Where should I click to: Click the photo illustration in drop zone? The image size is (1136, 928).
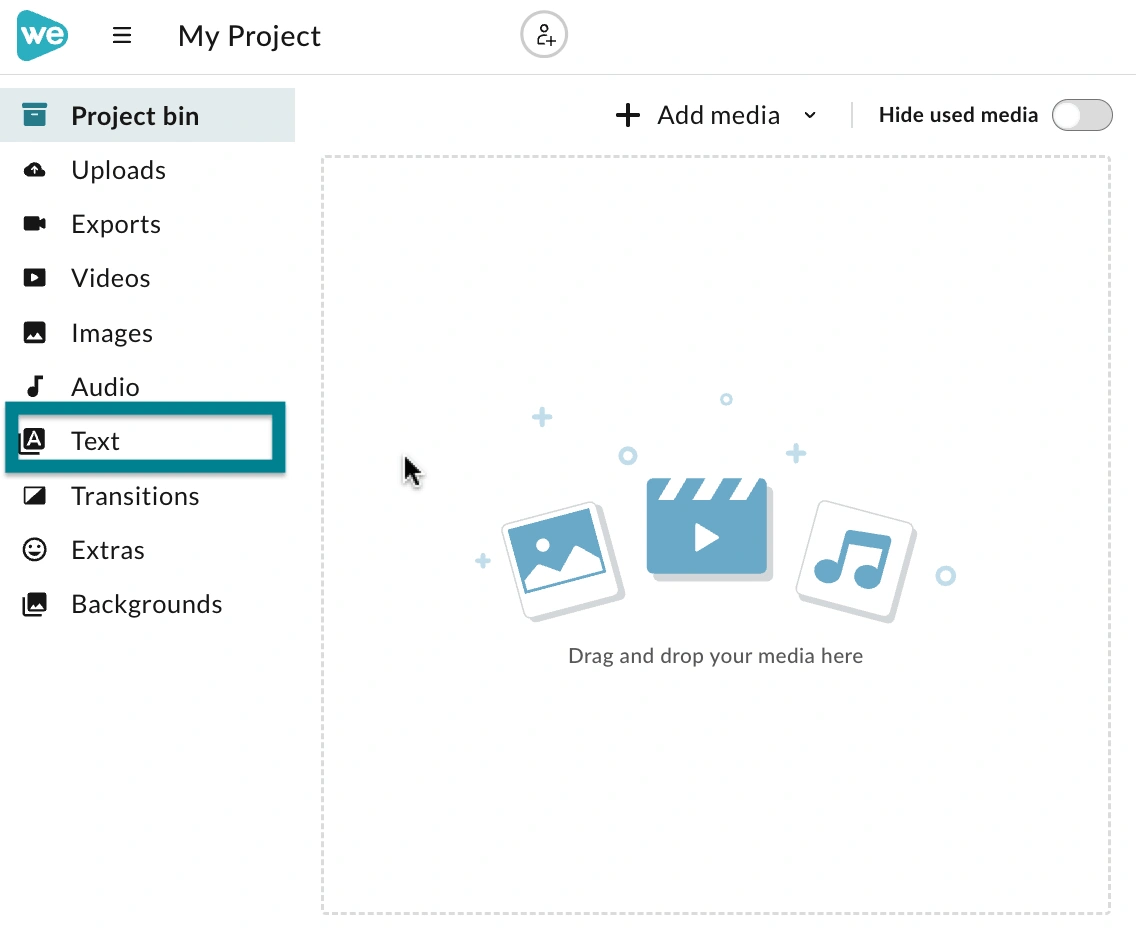click(x=562, y=561)
